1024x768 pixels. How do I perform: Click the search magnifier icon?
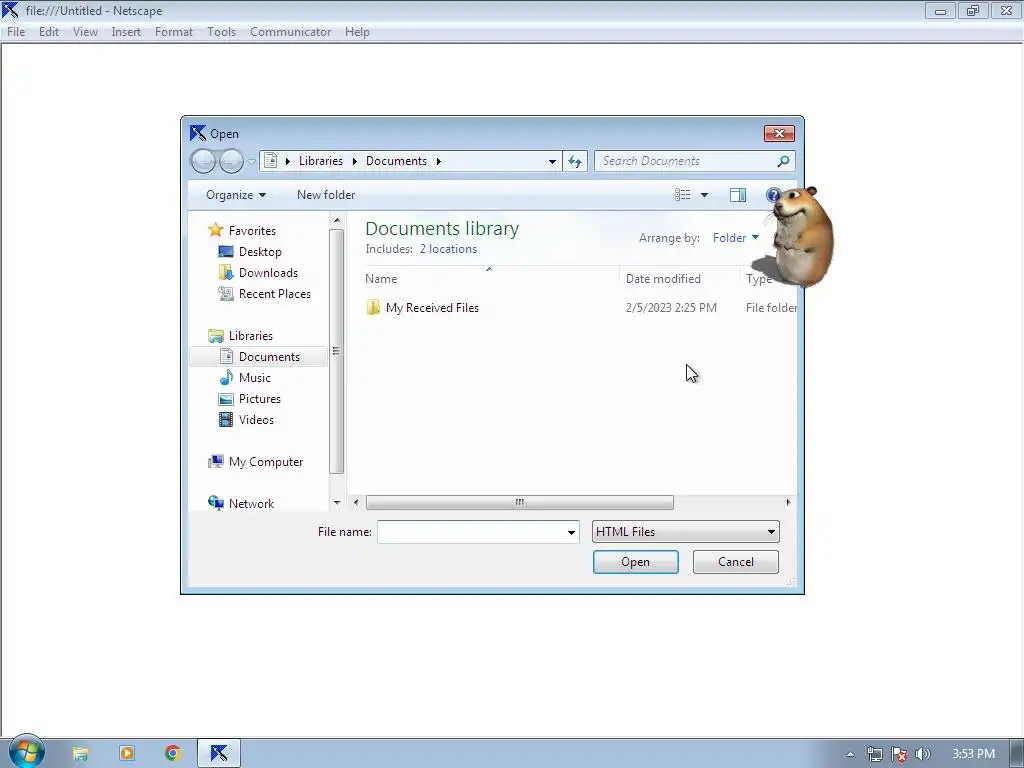click(x=784, y=161)
